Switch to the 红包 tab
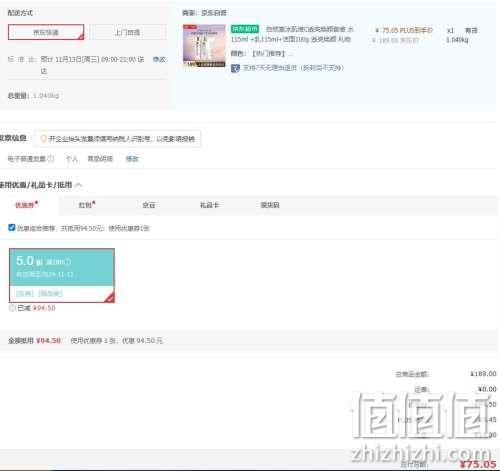 point(86,205)
